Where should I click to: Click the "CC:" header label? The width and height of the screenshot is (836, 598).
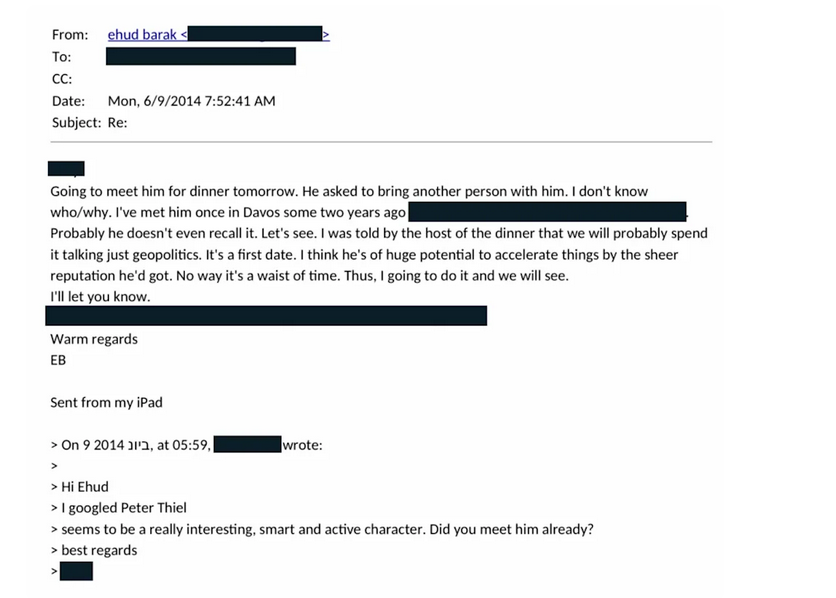(63, 78)
